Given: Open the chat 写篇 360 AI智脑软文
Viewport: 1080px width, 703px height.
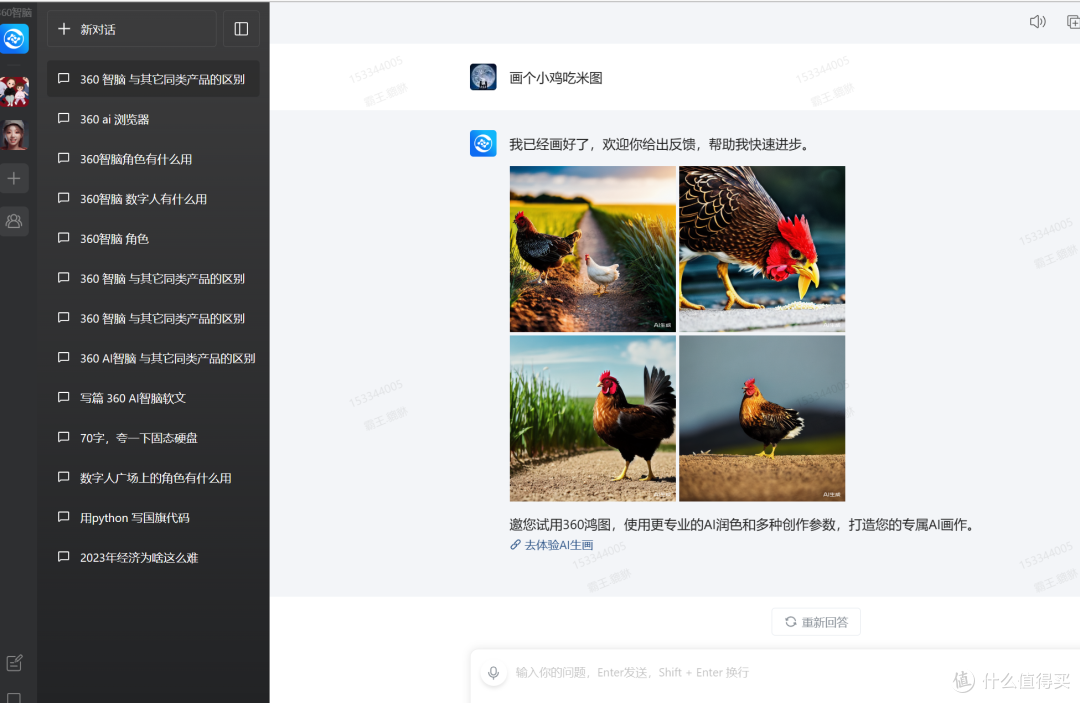Looking at the screenshot, I should [153, 398].
